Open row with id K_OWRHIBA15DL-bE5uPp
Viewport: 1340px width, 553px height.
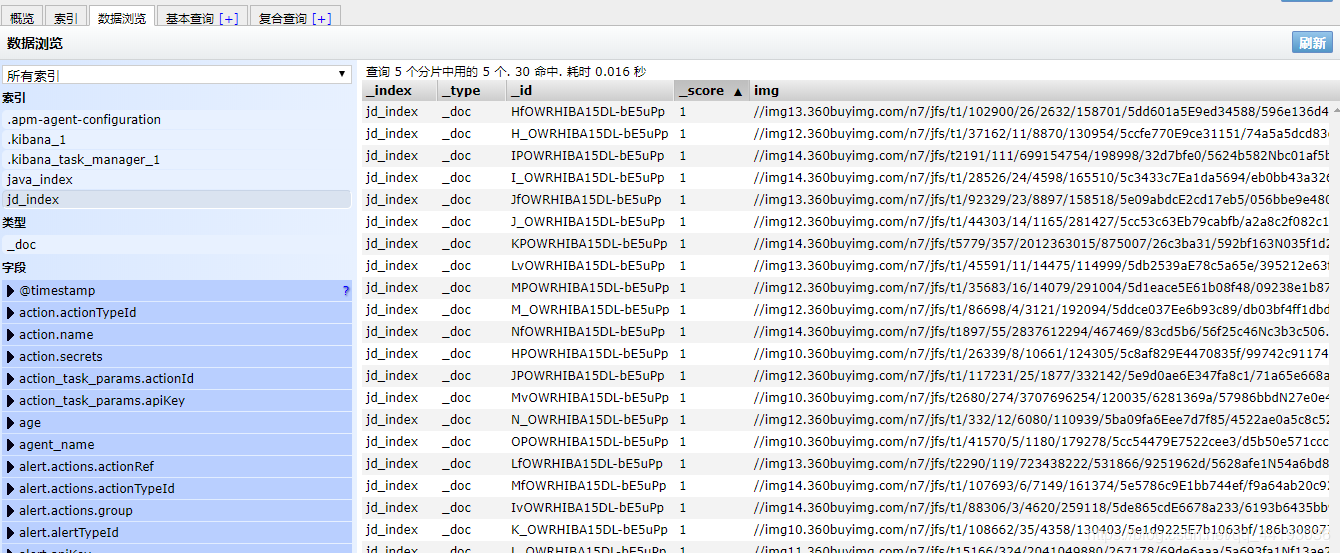850,529
